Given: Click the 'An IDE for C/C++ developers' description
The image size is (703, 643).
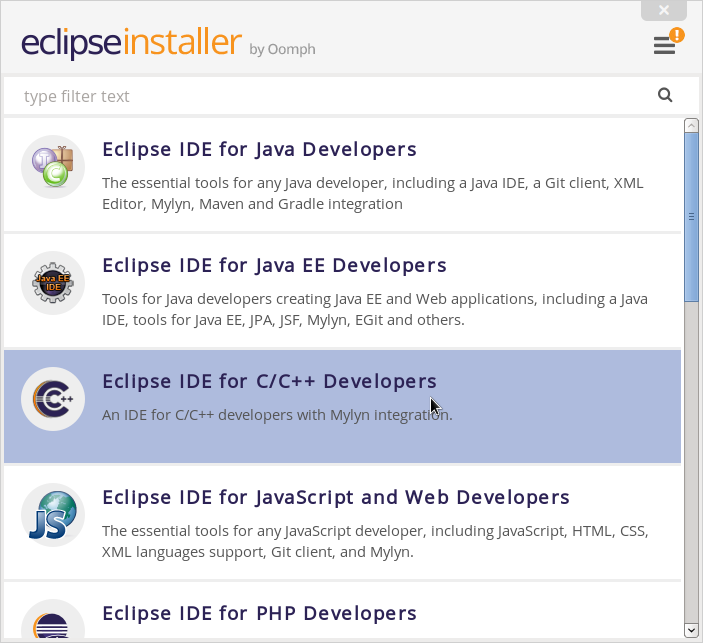Looking at the screenshot, I should 277,415.
